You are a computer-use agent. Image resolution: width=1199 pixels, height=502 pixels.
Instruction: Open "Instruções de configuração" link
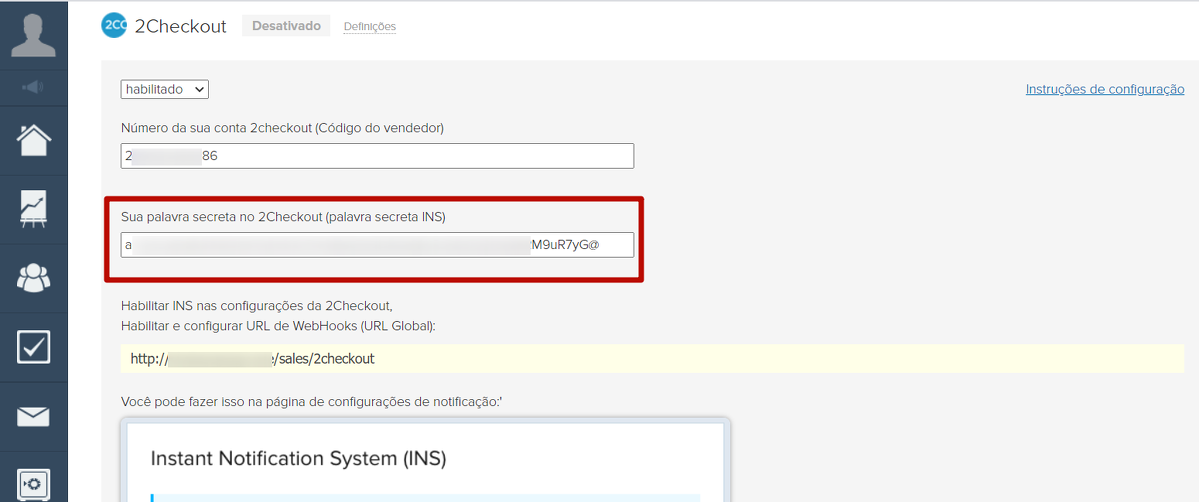point(1104,89)
